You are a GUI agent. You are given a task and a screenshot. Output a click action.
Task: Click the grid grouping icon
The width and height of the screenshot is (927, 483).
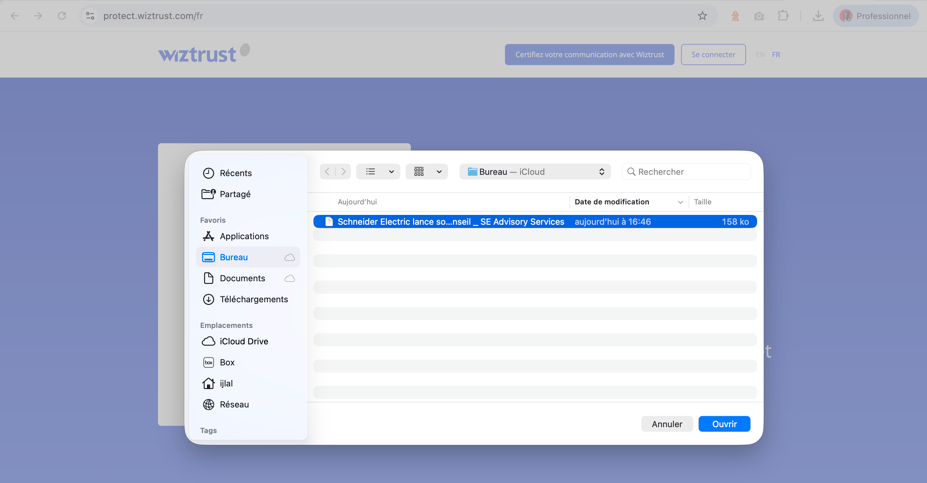tap(419, 171)
